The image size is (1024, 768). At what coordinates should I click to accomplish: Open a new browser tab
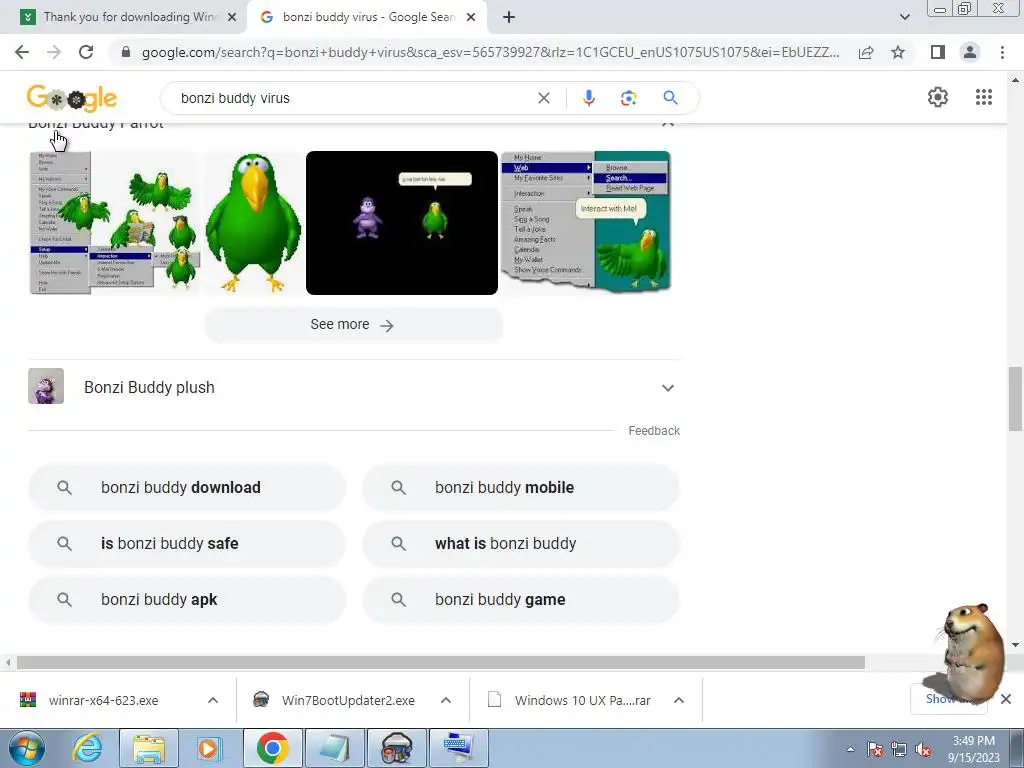click(x=509, y=17)
